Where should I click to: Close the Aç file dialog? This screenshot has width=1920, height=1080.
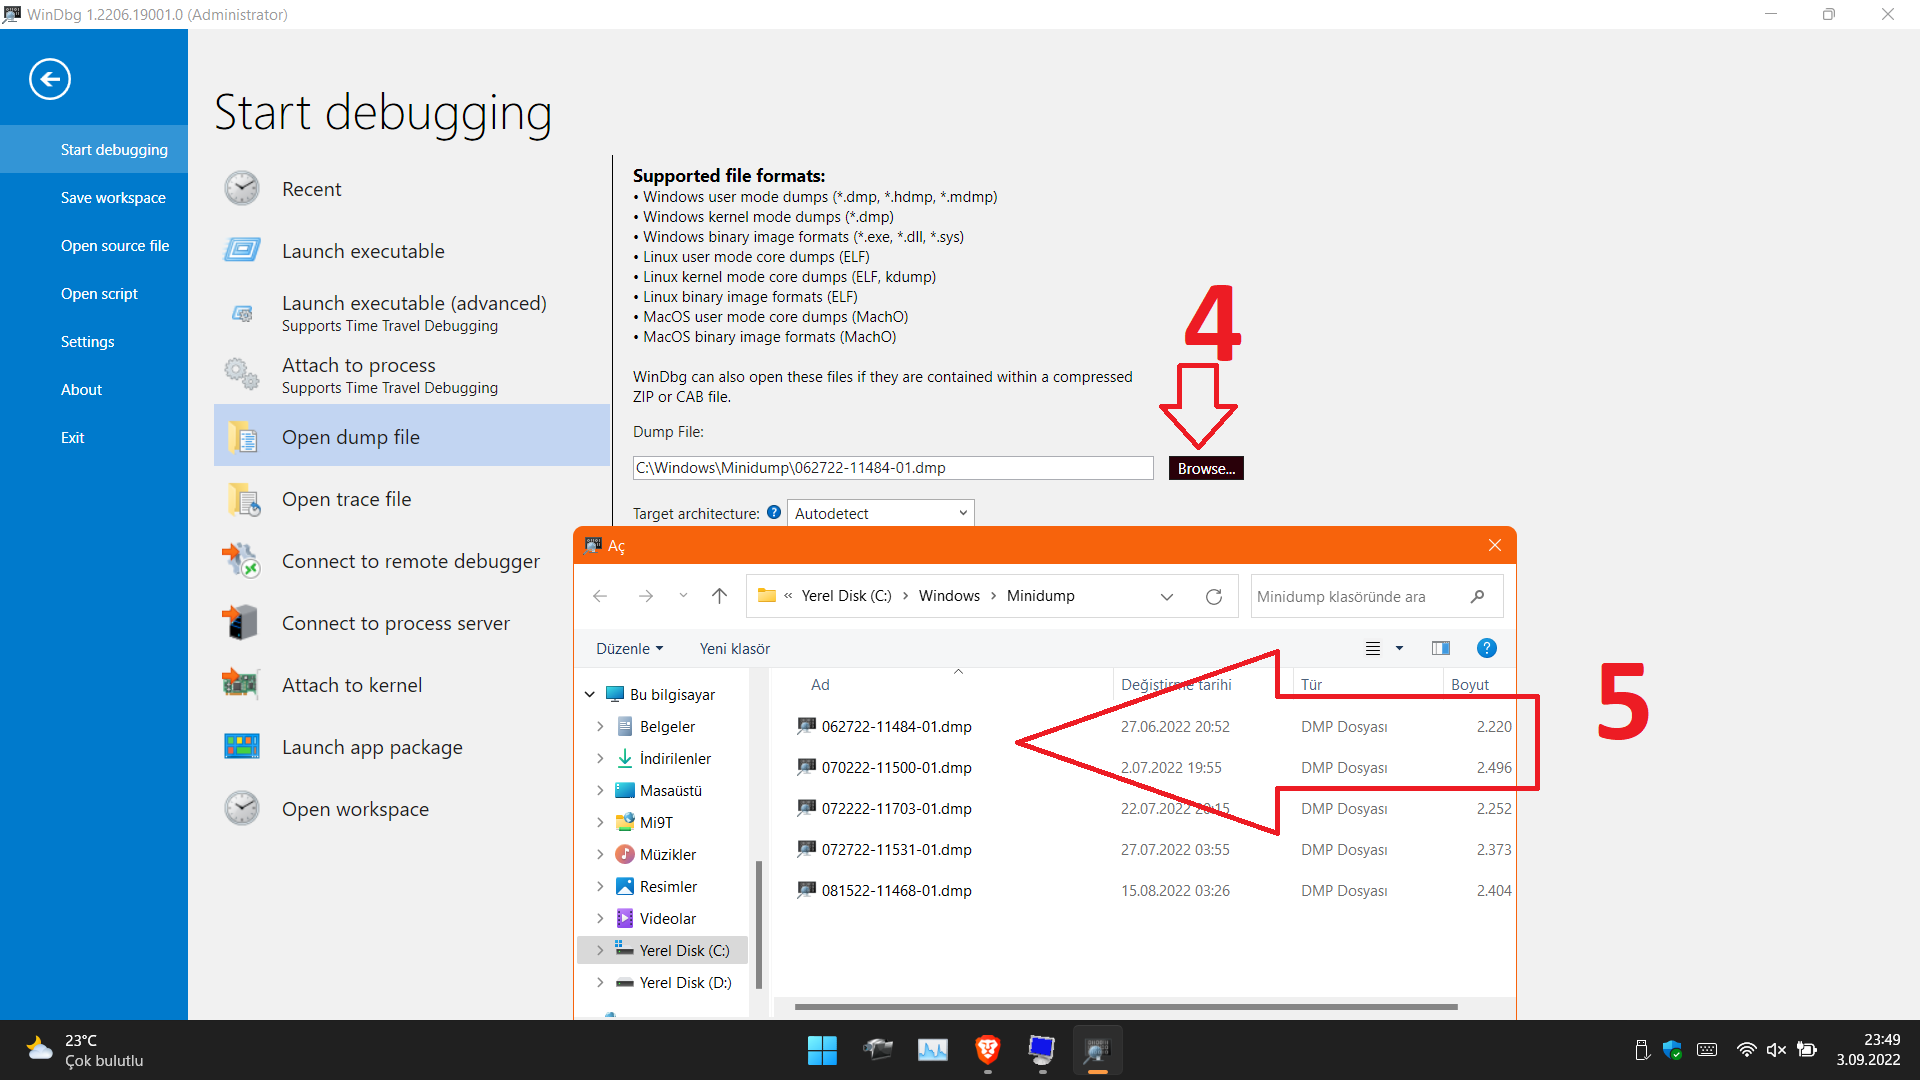tap(1495, 545)
